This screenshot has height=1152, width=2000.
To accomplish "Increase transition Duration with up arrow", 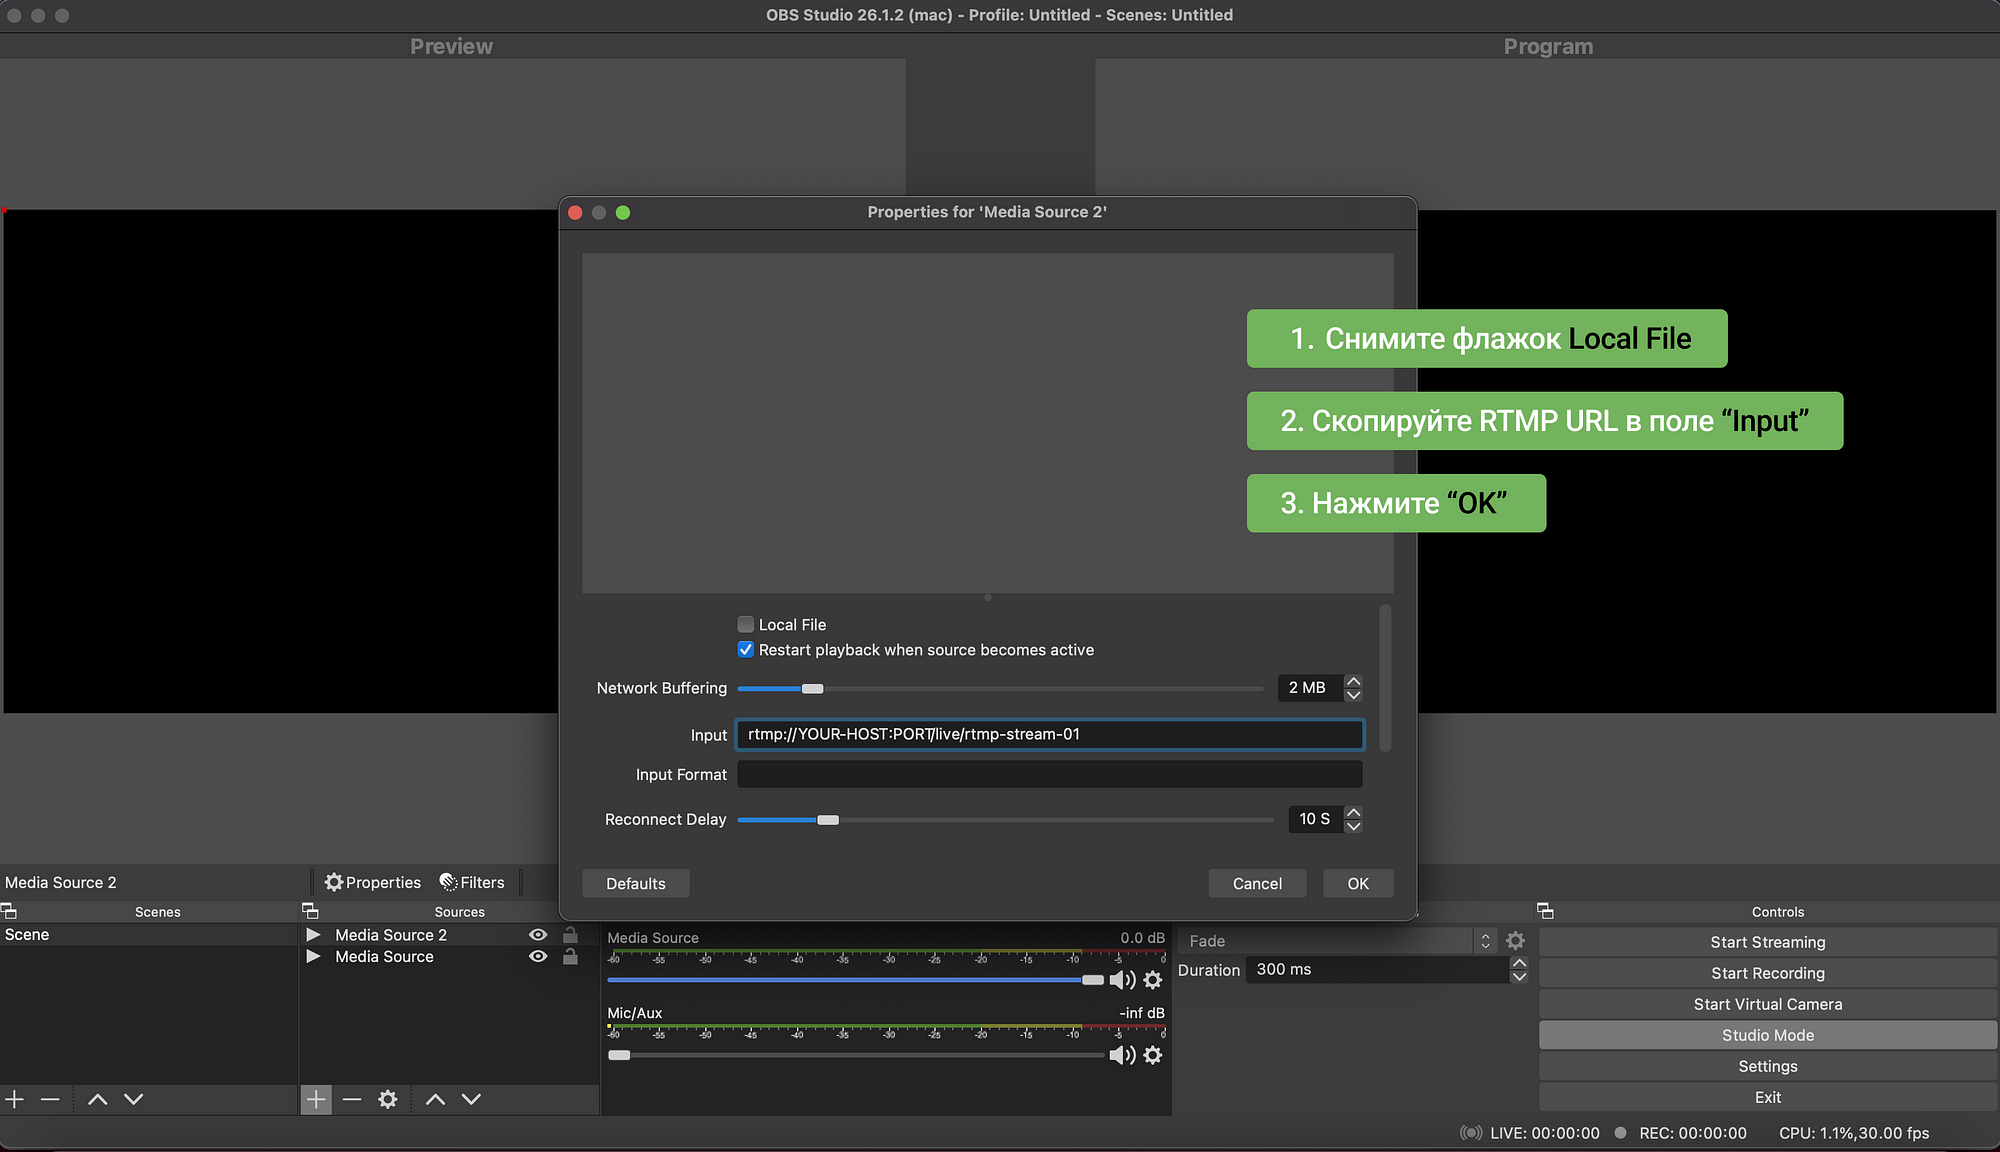I will click(x=1519, y=963).
